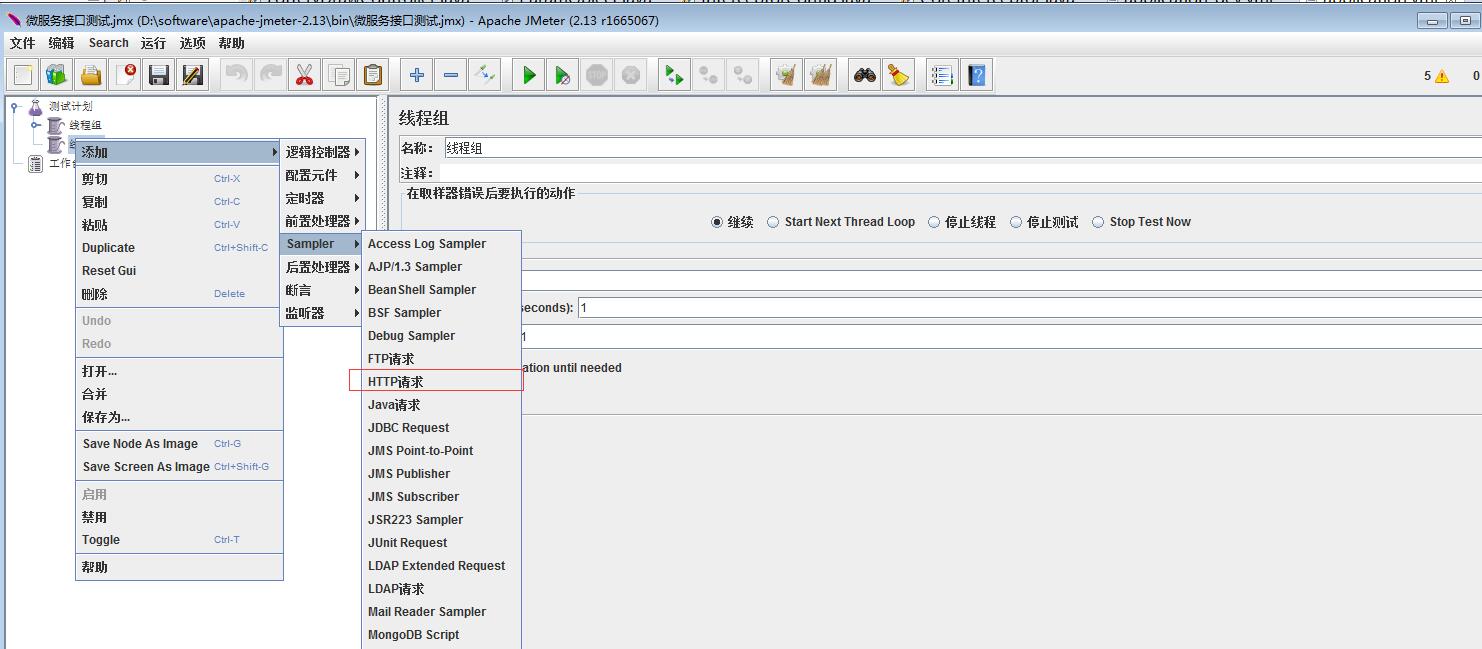The image size is (1482, 649).
Task: Click the toolbar Toggle enable/disable icon
Action: point(485,75)
